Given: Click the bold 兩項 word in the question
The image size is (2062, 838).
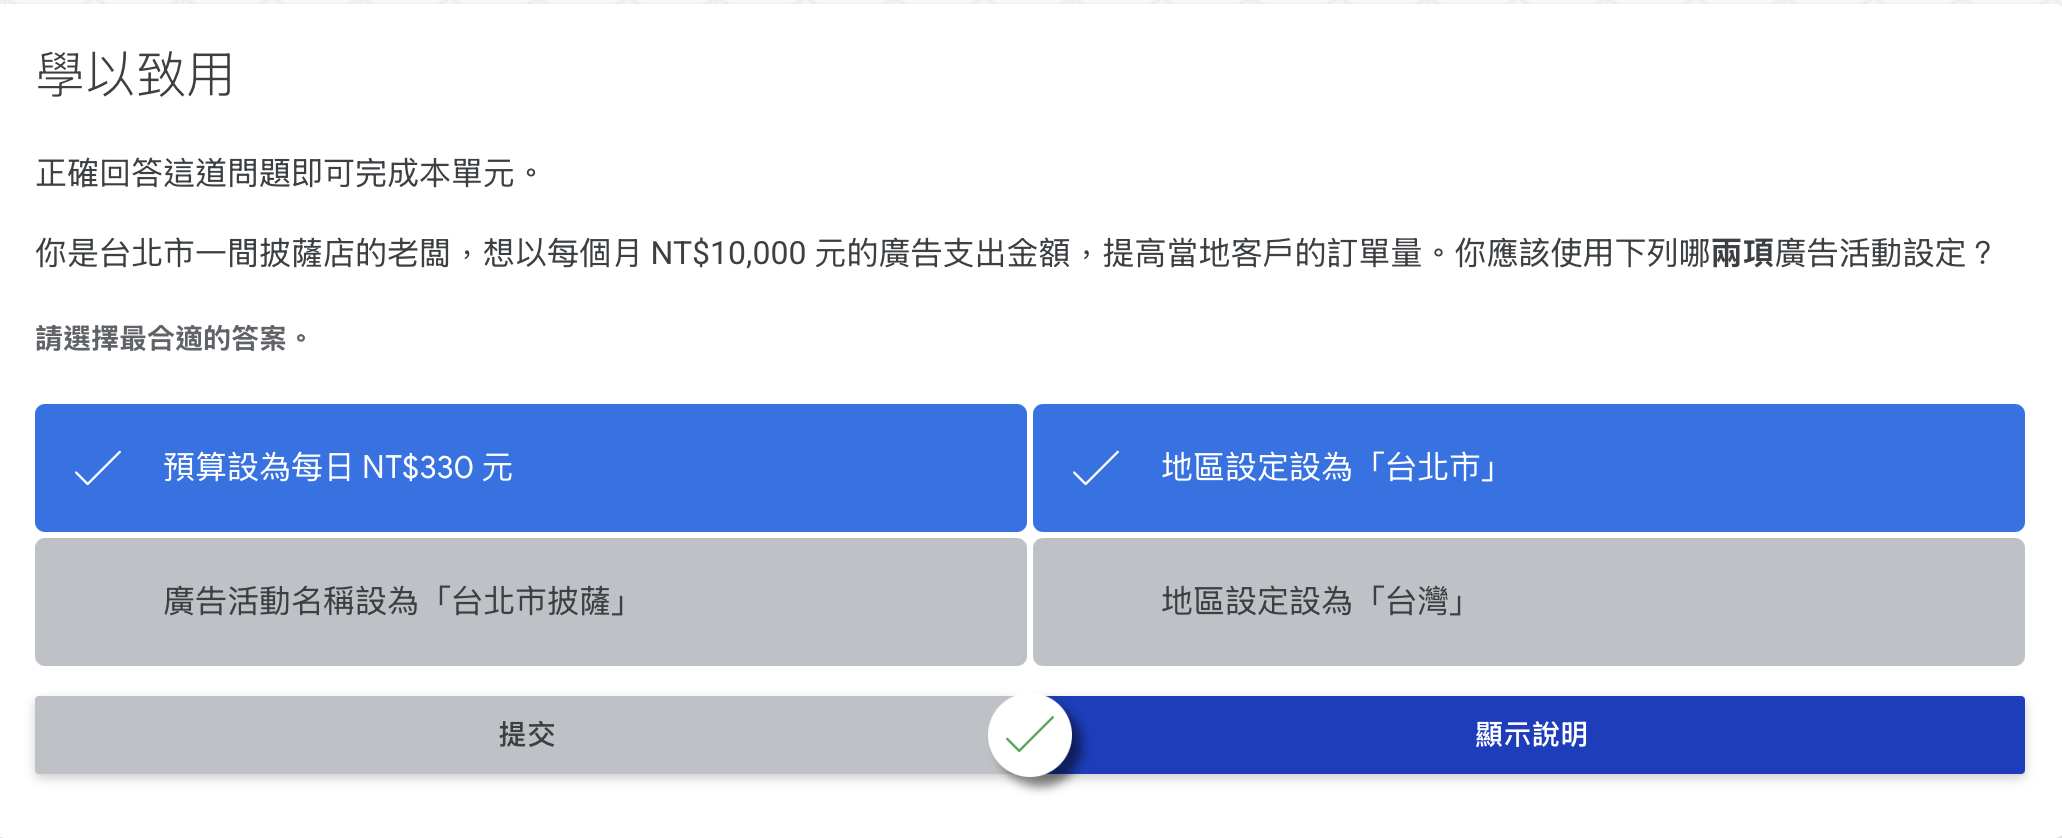Looking at the screenshot, I should coord(1742,254).
